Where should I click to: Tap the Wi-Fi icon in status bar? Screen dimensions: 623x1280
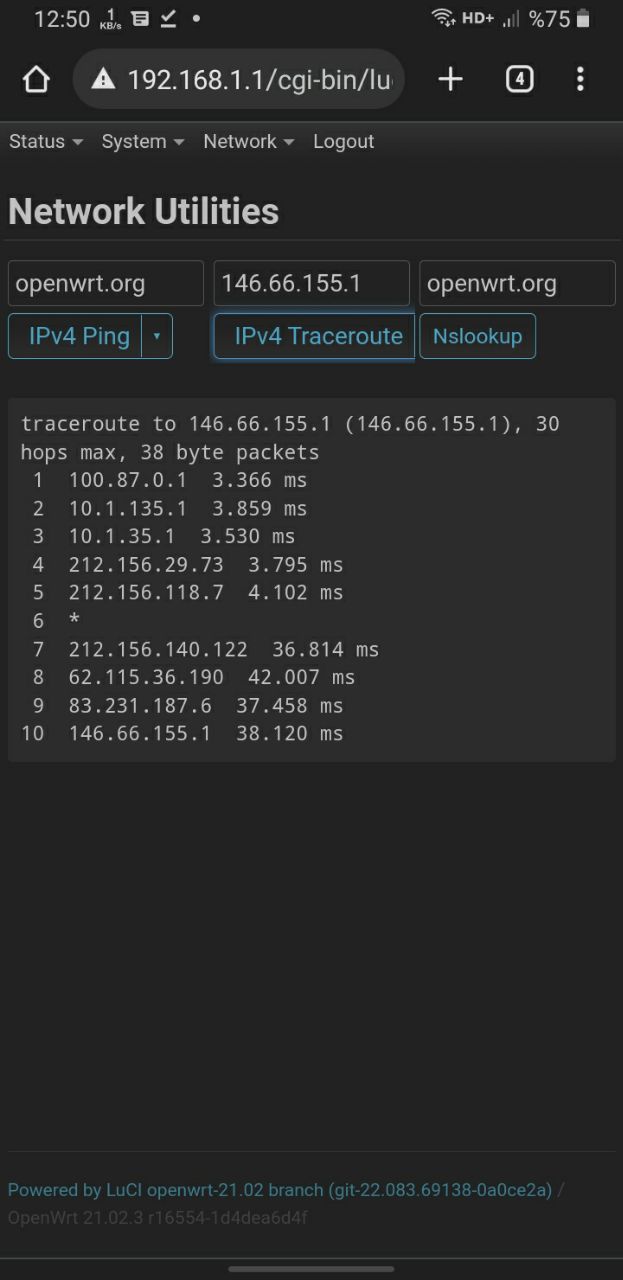[442, 18]
